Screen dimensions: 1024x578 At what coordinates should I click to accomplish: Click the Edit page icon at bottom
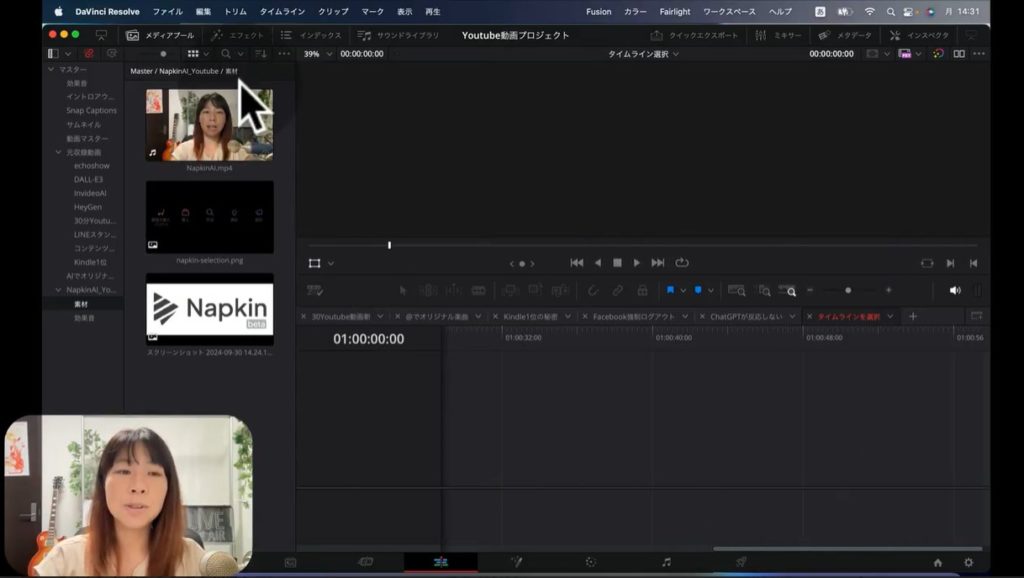pos(440,562)
